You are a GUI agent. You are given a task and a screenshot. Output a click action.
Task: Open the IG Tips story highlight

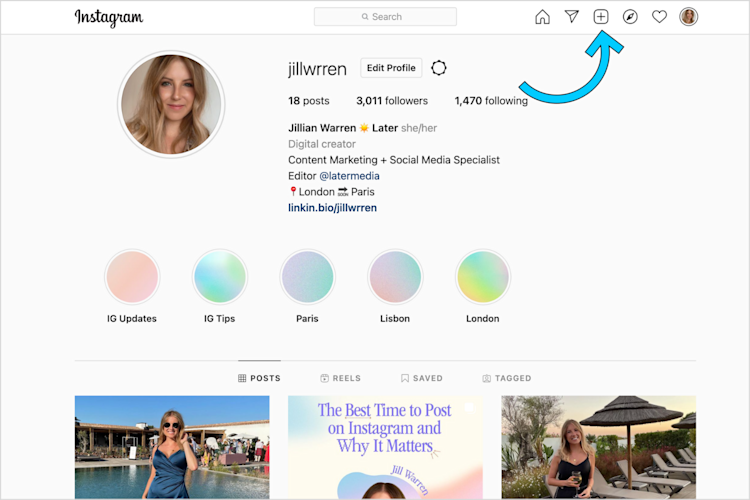[x=220, y=277]
